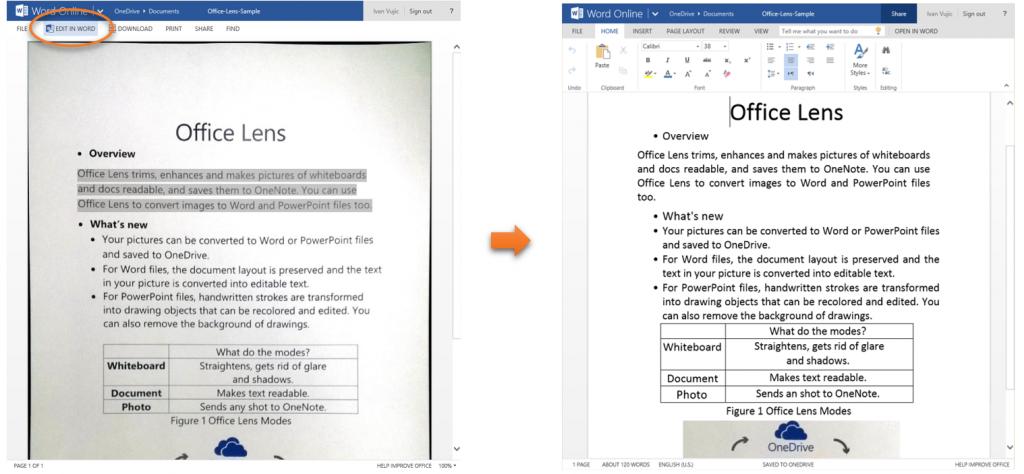Click the help question mark in the left window
The height and width of the screenshot is (474, 1024).
[x=451, y=11]
